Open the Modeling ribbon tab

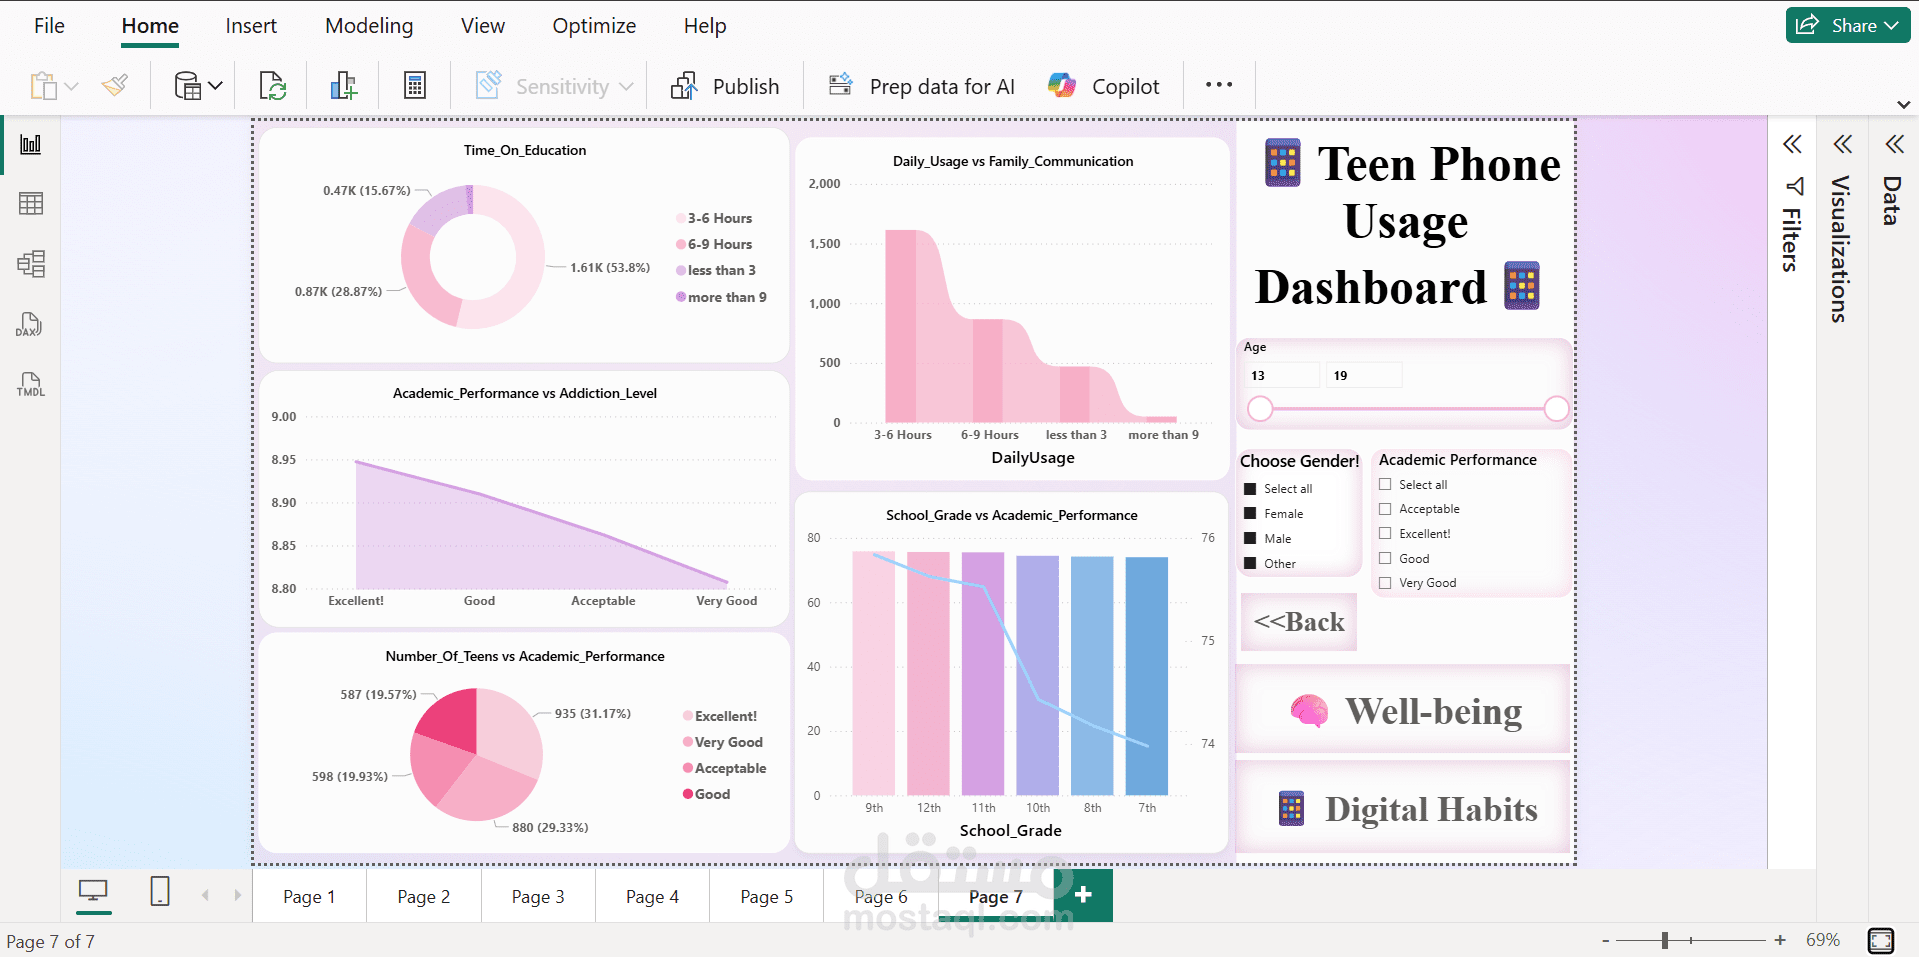click(369, 26)
